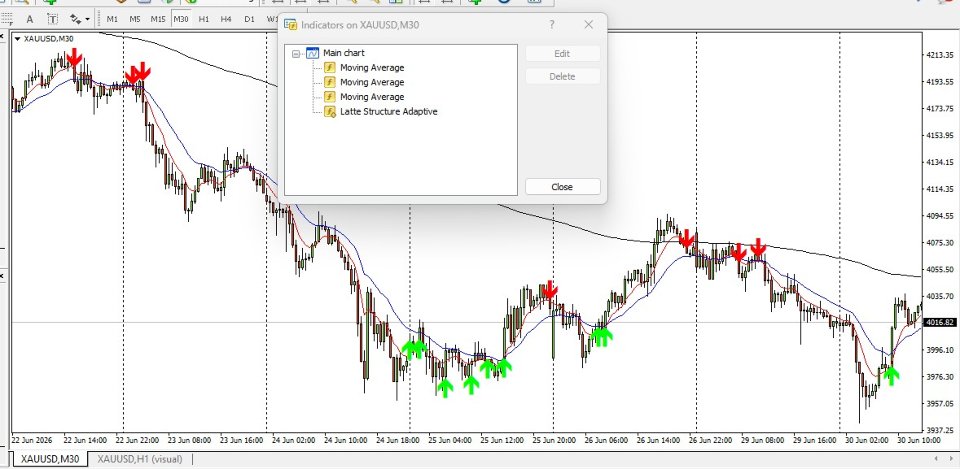960x469 pixels.
Task: Click the 4055.50 price scale value
Action: [940, 269]
